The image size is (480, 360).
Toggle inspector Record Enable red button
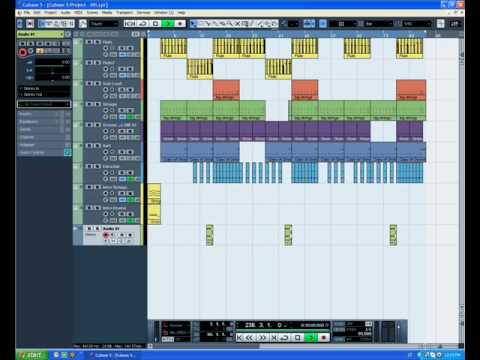click(x=23, y=52)
